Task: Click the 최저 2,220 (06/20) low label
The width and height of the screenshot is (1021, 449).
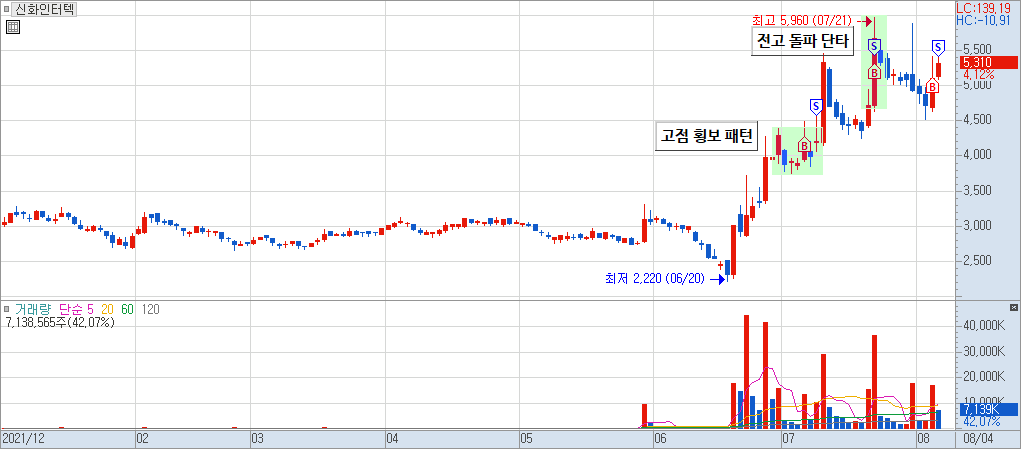Action: (655, 279)
